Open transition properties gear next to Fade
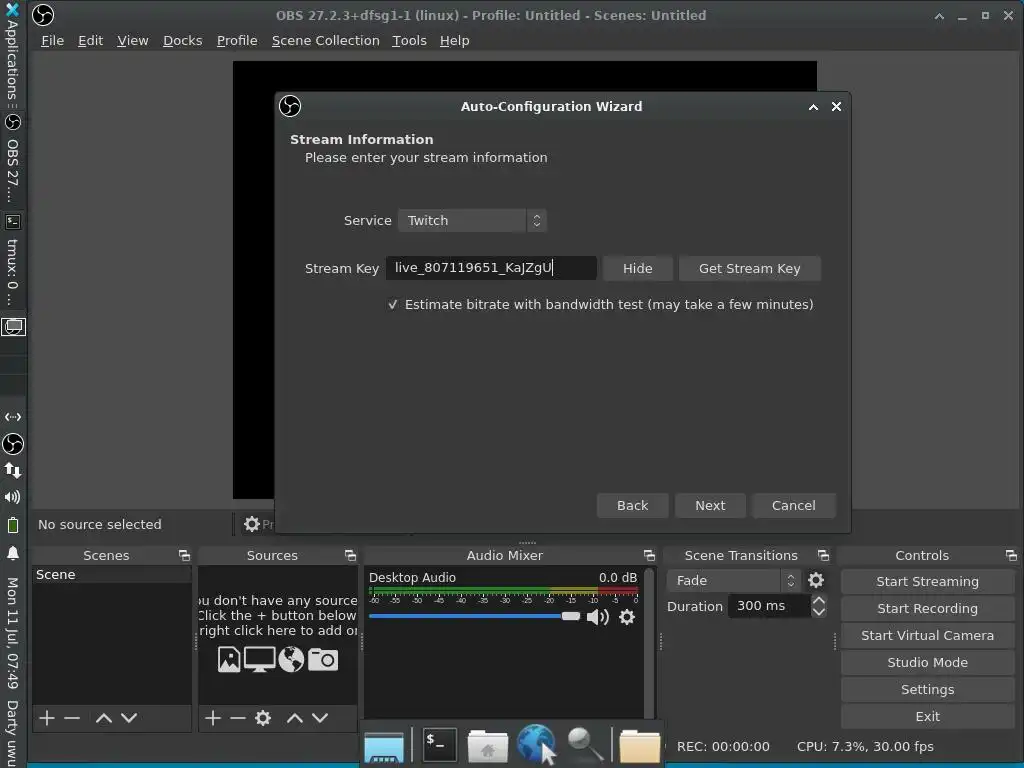This screenshot has height=768, width=1024. pos(816,580)
